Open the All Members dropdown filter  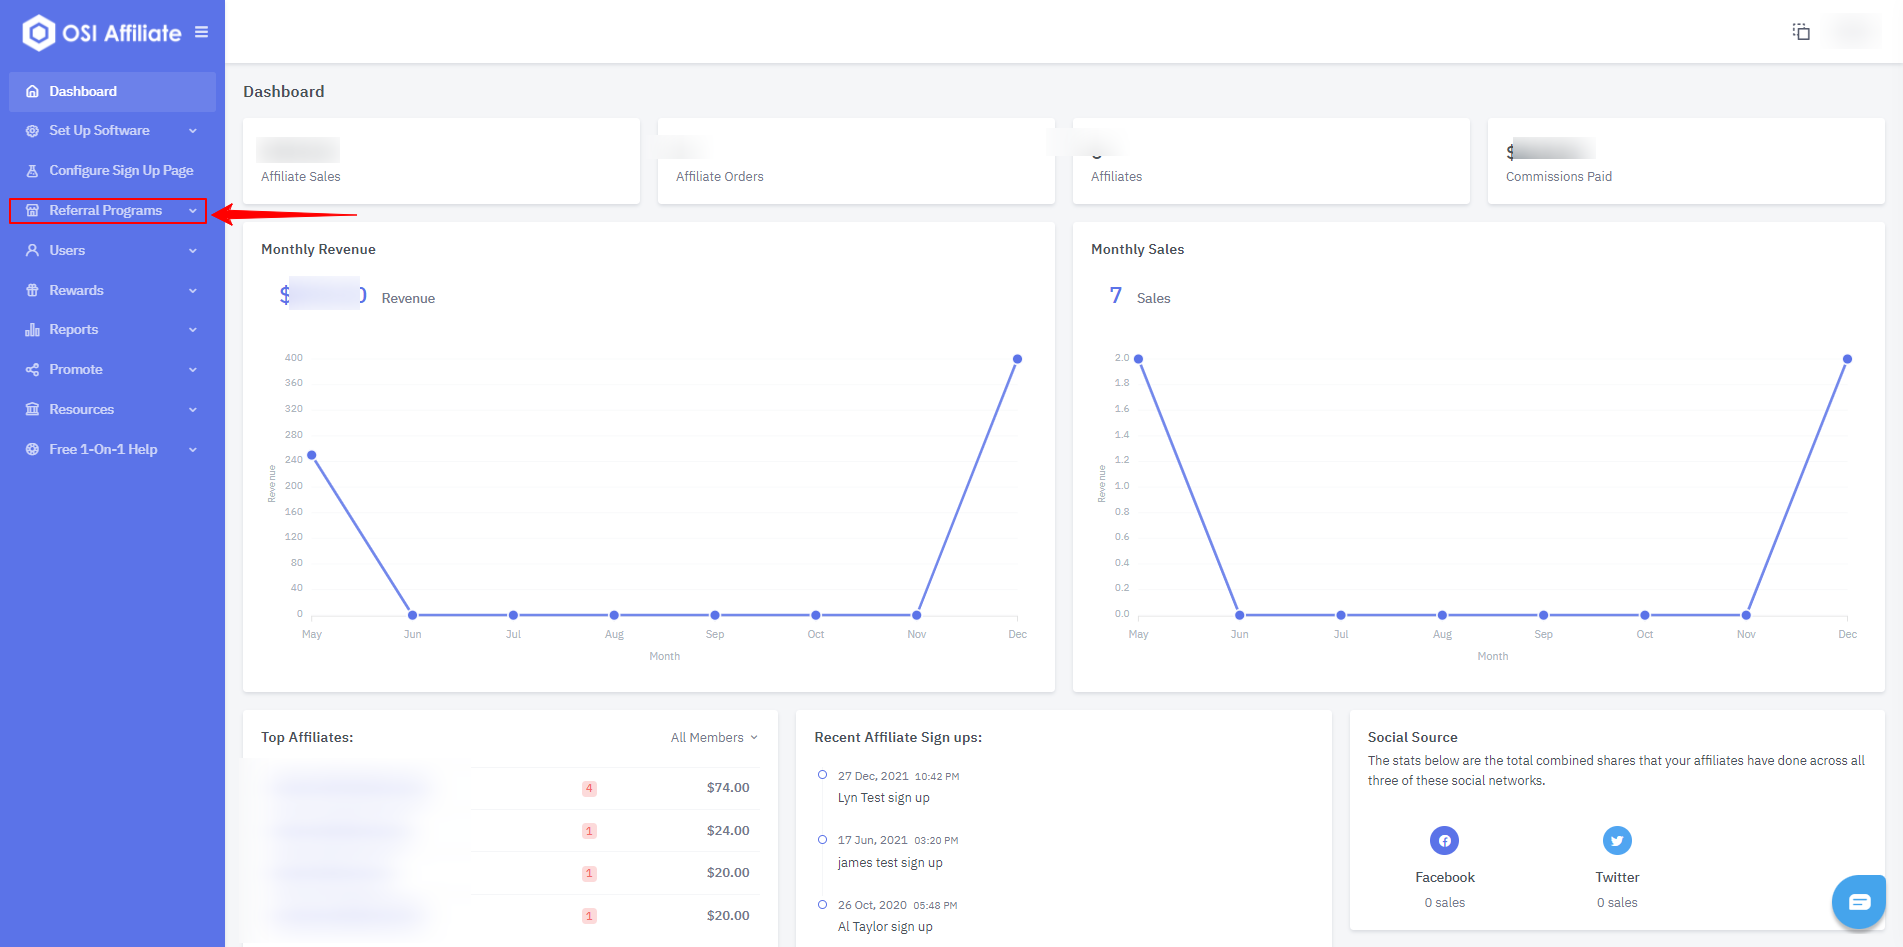pos(714,738)
